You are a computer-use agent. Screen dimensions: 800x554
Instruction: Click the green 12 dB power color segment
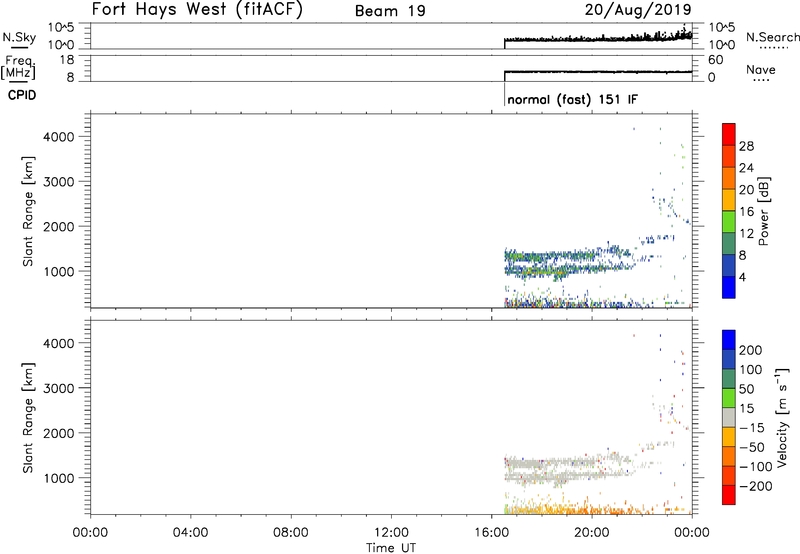729,221
